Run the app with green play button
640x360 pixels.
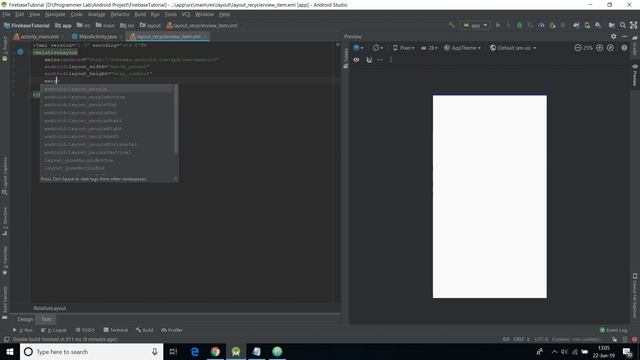(x=498, y=25)
